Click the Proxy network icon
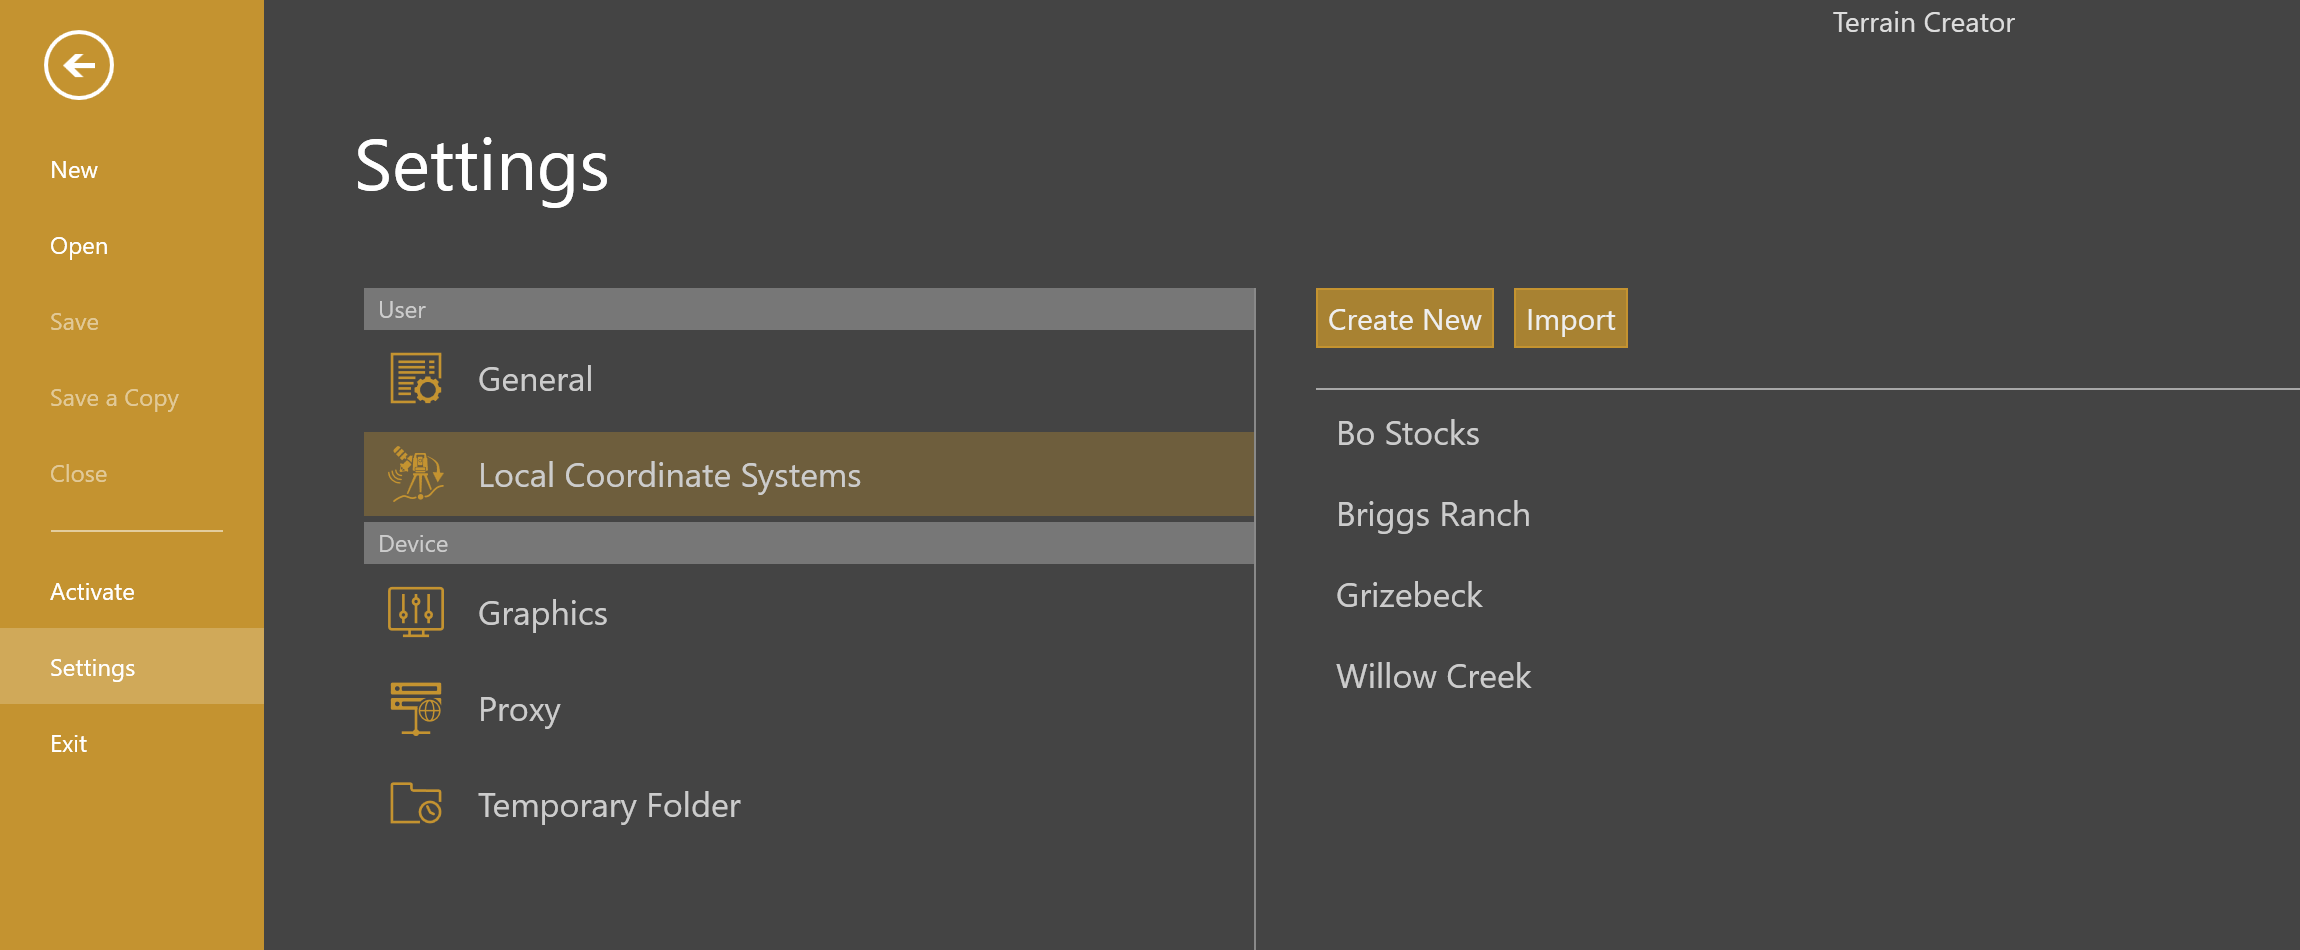 tap(414, 708)
